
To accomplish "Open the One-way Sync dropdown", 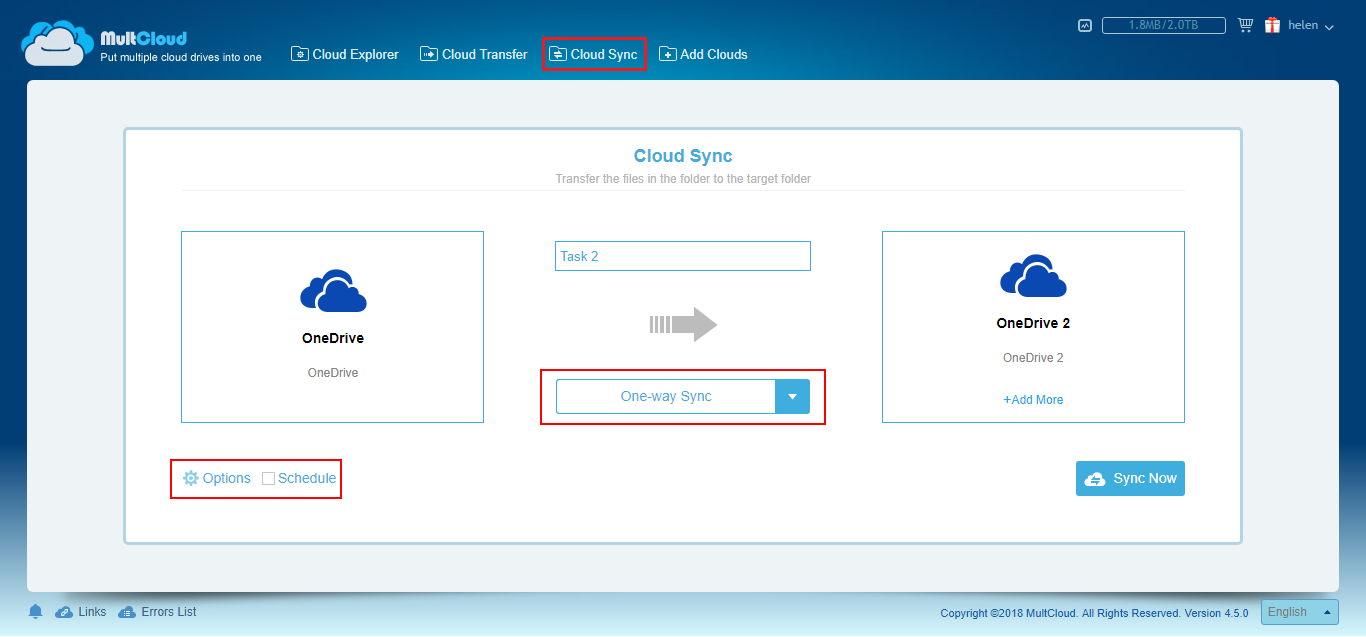I will tap(683, 396).
